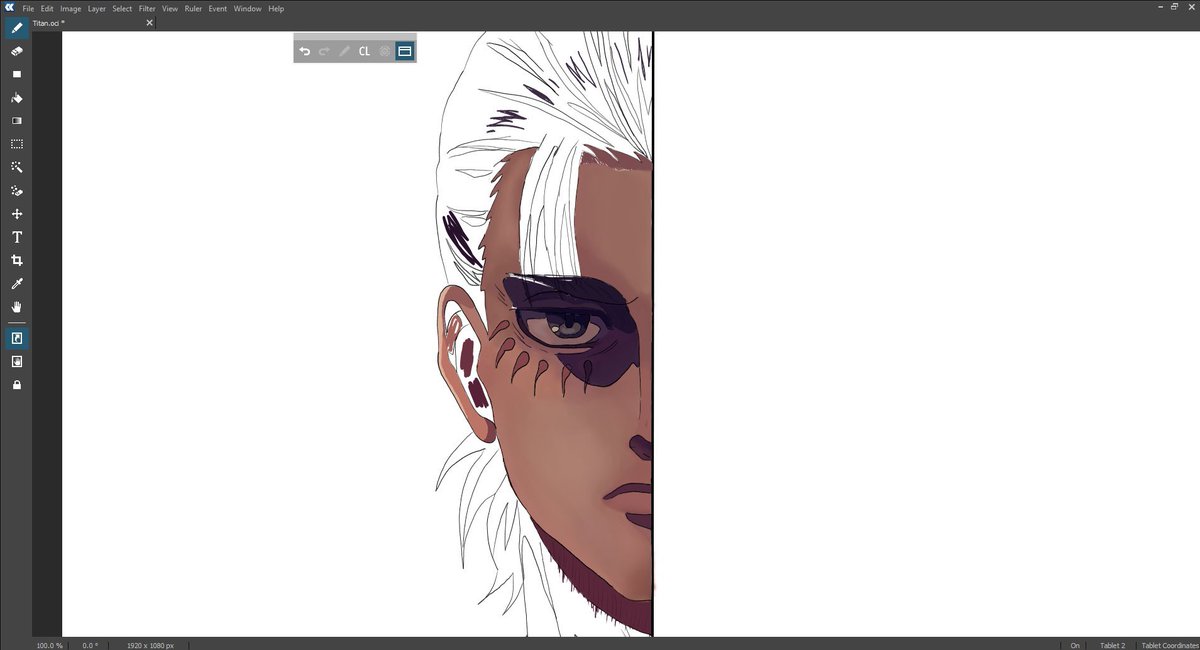Open the File menu

click(x=28, y=8)
